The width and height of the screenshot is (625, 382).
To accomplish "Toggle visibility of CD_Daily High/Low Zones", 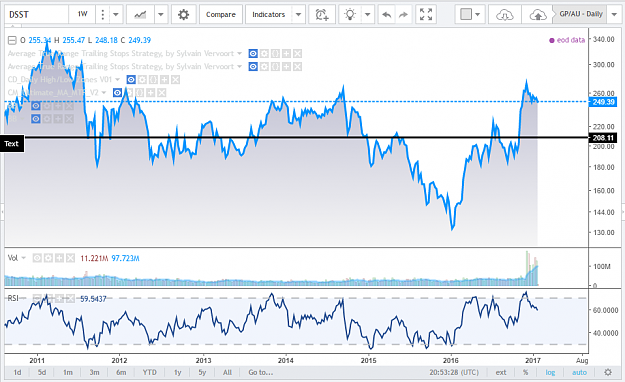I will click(131, 80).
